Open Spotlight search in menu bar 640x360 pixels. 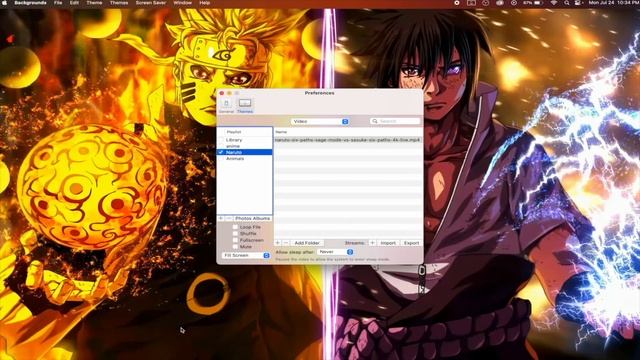click(567, 3)
